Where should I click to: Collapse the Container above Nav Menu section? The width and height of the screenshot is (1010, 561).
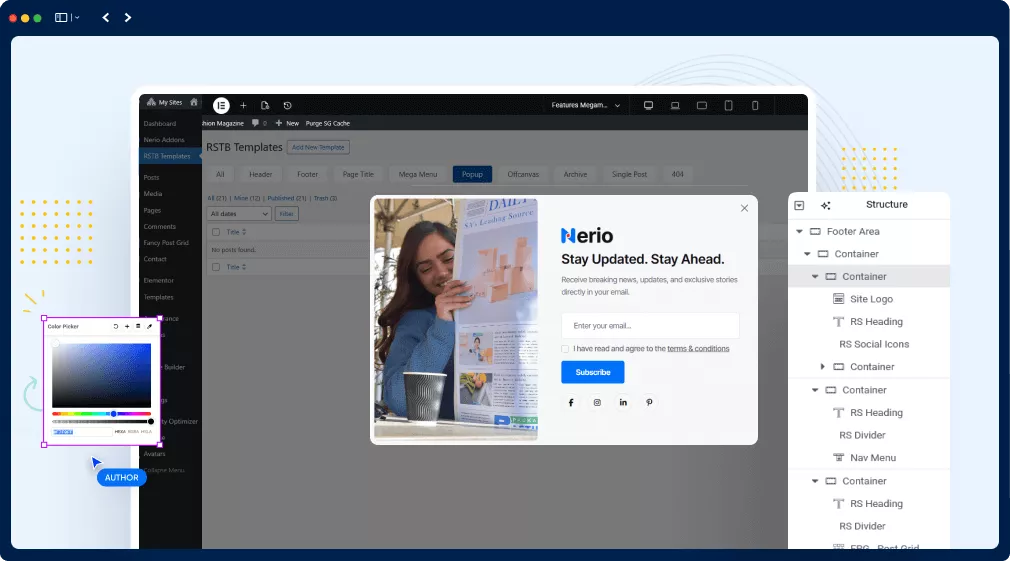point(815,390)
